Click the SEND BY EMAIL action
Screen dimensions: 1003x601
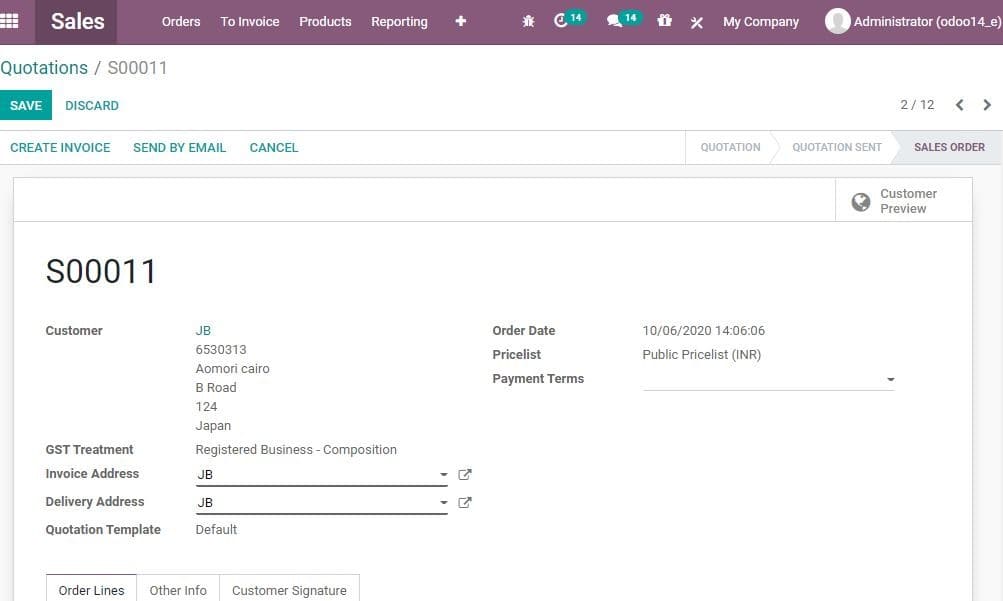[x=179, y=147]
